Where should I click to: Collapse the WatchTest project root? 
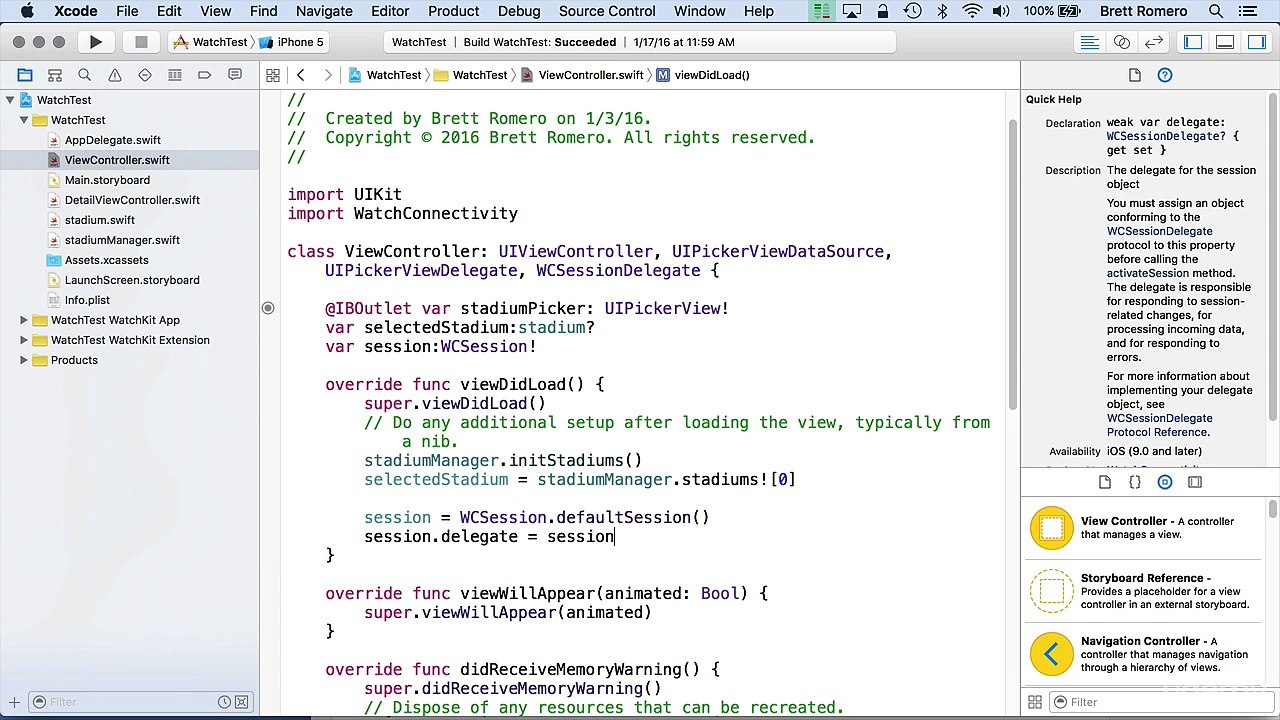[10, 100]
